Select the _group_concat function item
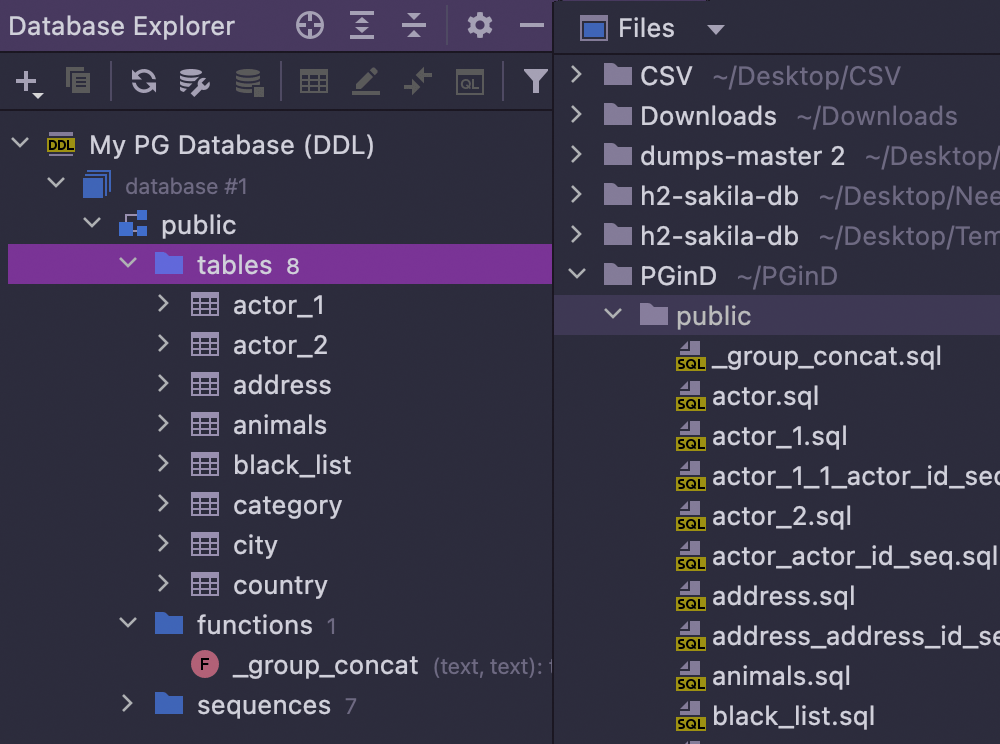 [325, 665]
